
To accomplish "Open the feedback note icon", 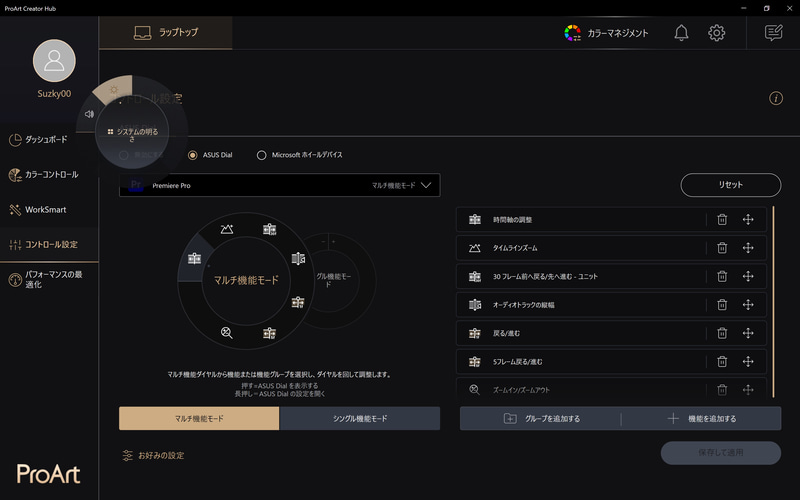I will click(773, 33).
